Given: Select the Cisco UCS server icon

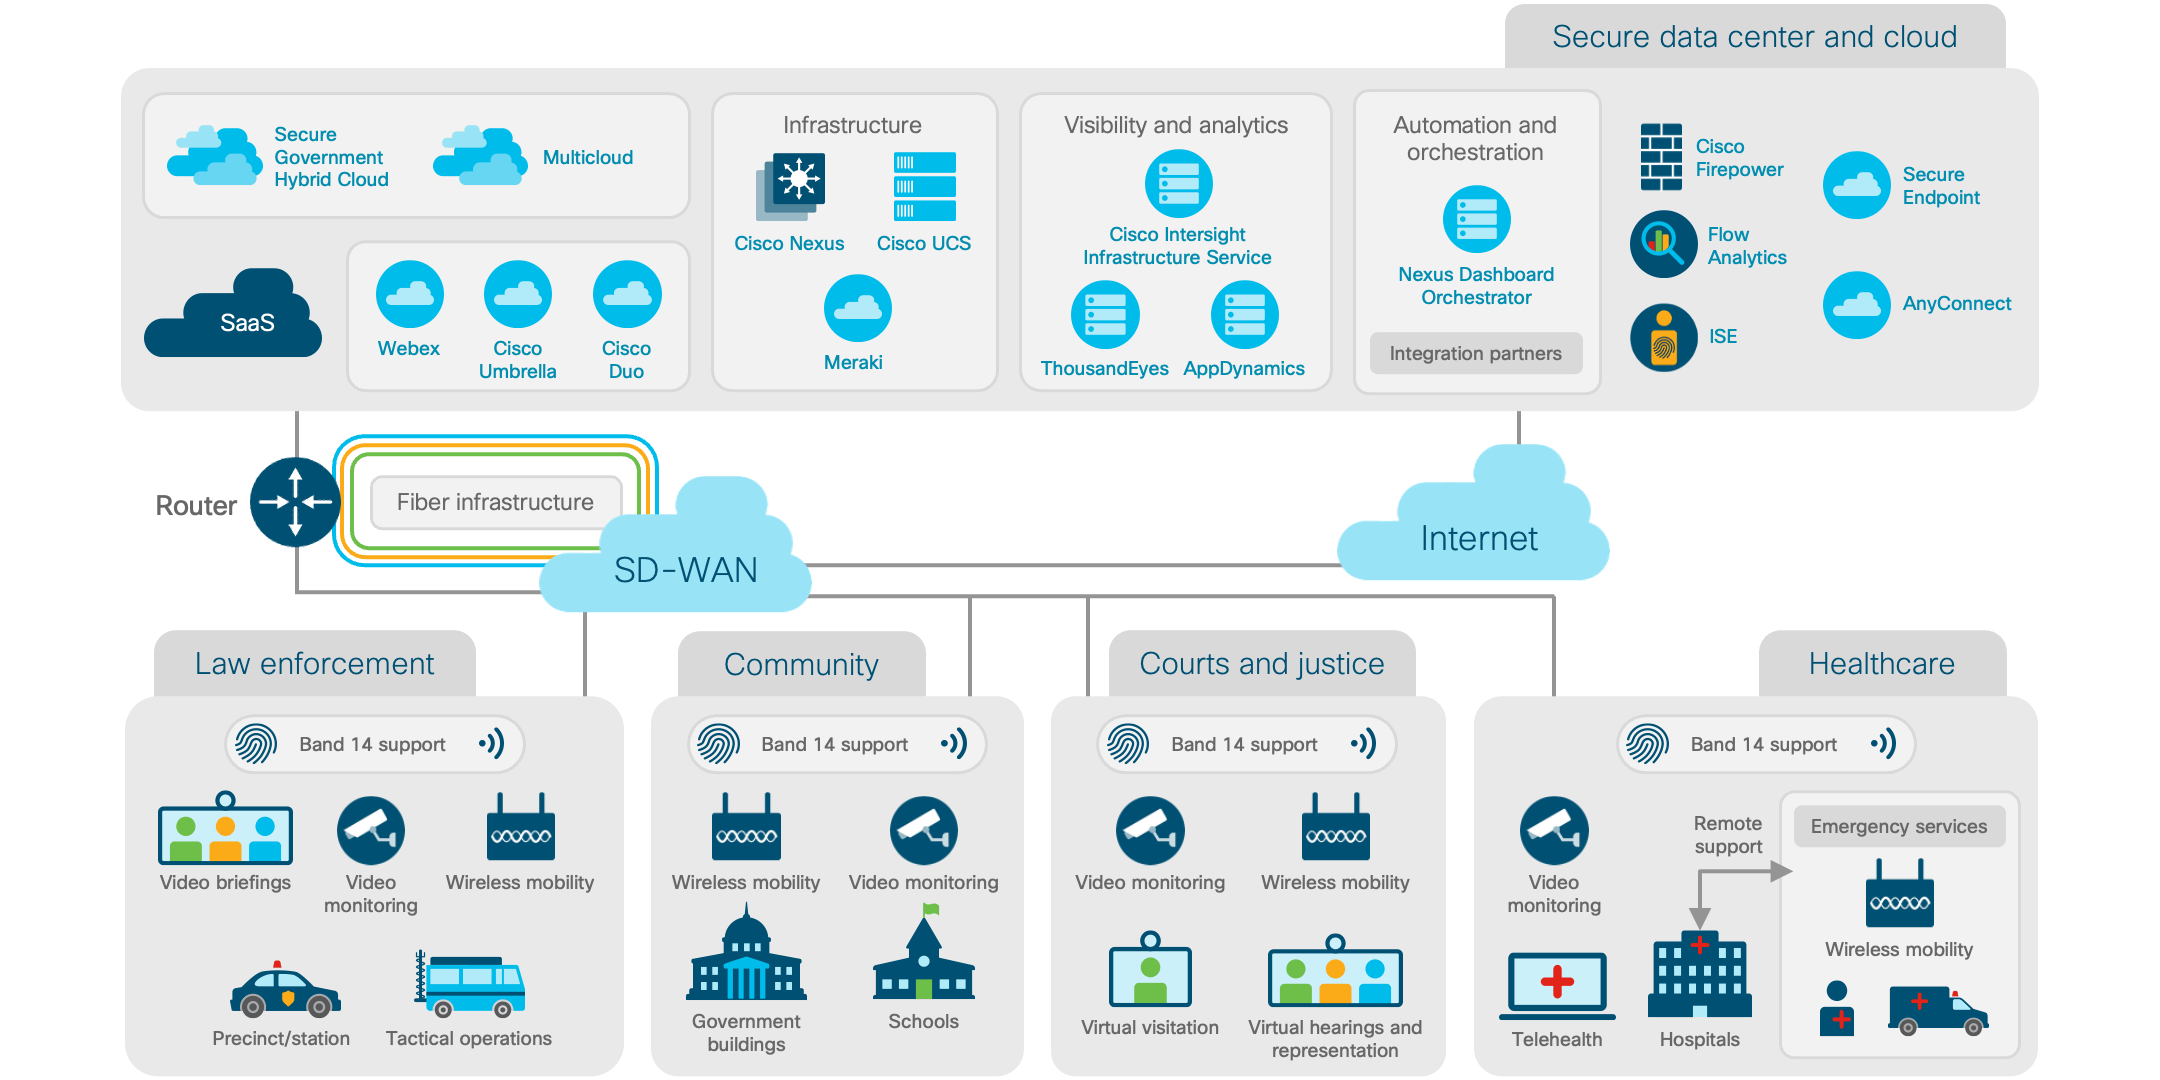Looking at the screenshot, I should 925,186.
